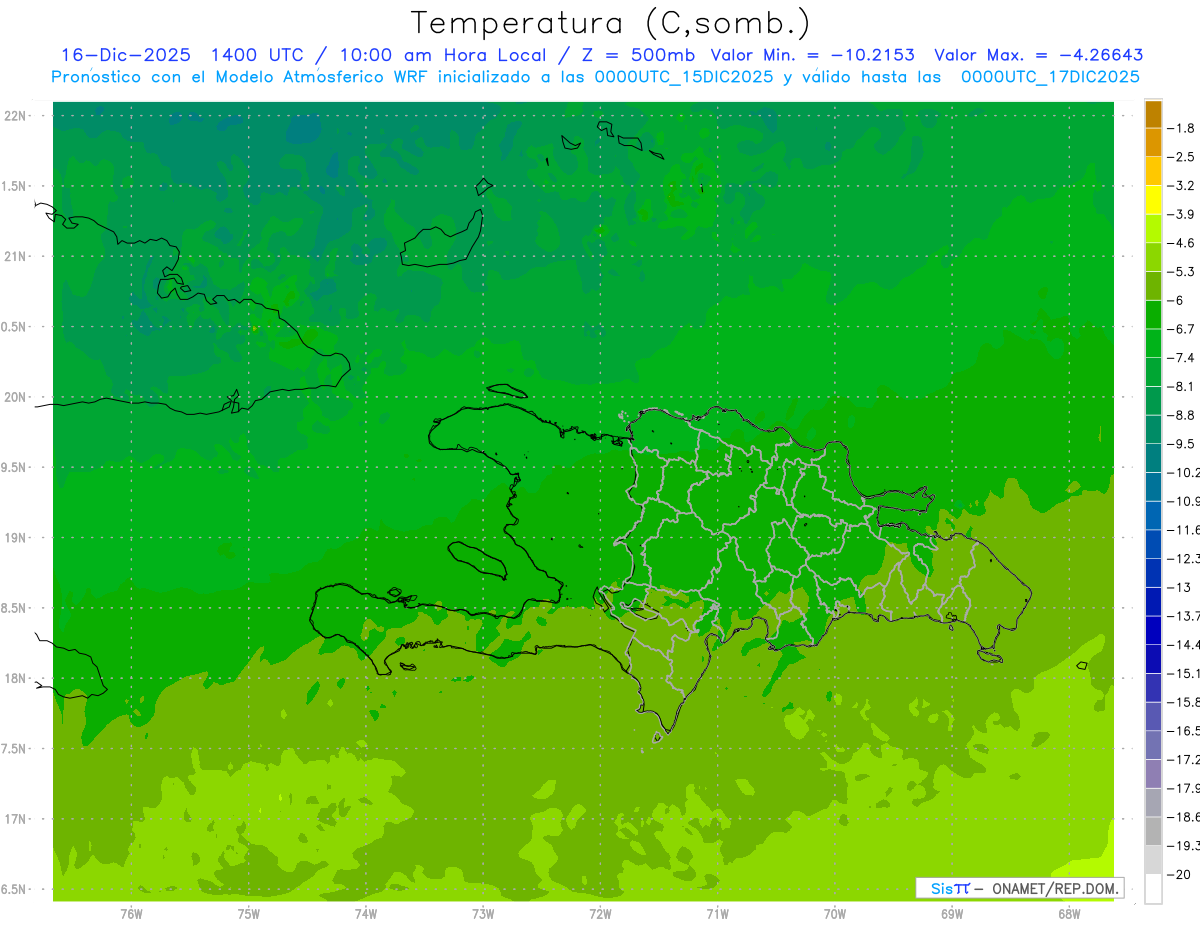This screenshot has height=927, width=1200.
Task: Click the '69W' longitude label
Action: tap(952, 914)
